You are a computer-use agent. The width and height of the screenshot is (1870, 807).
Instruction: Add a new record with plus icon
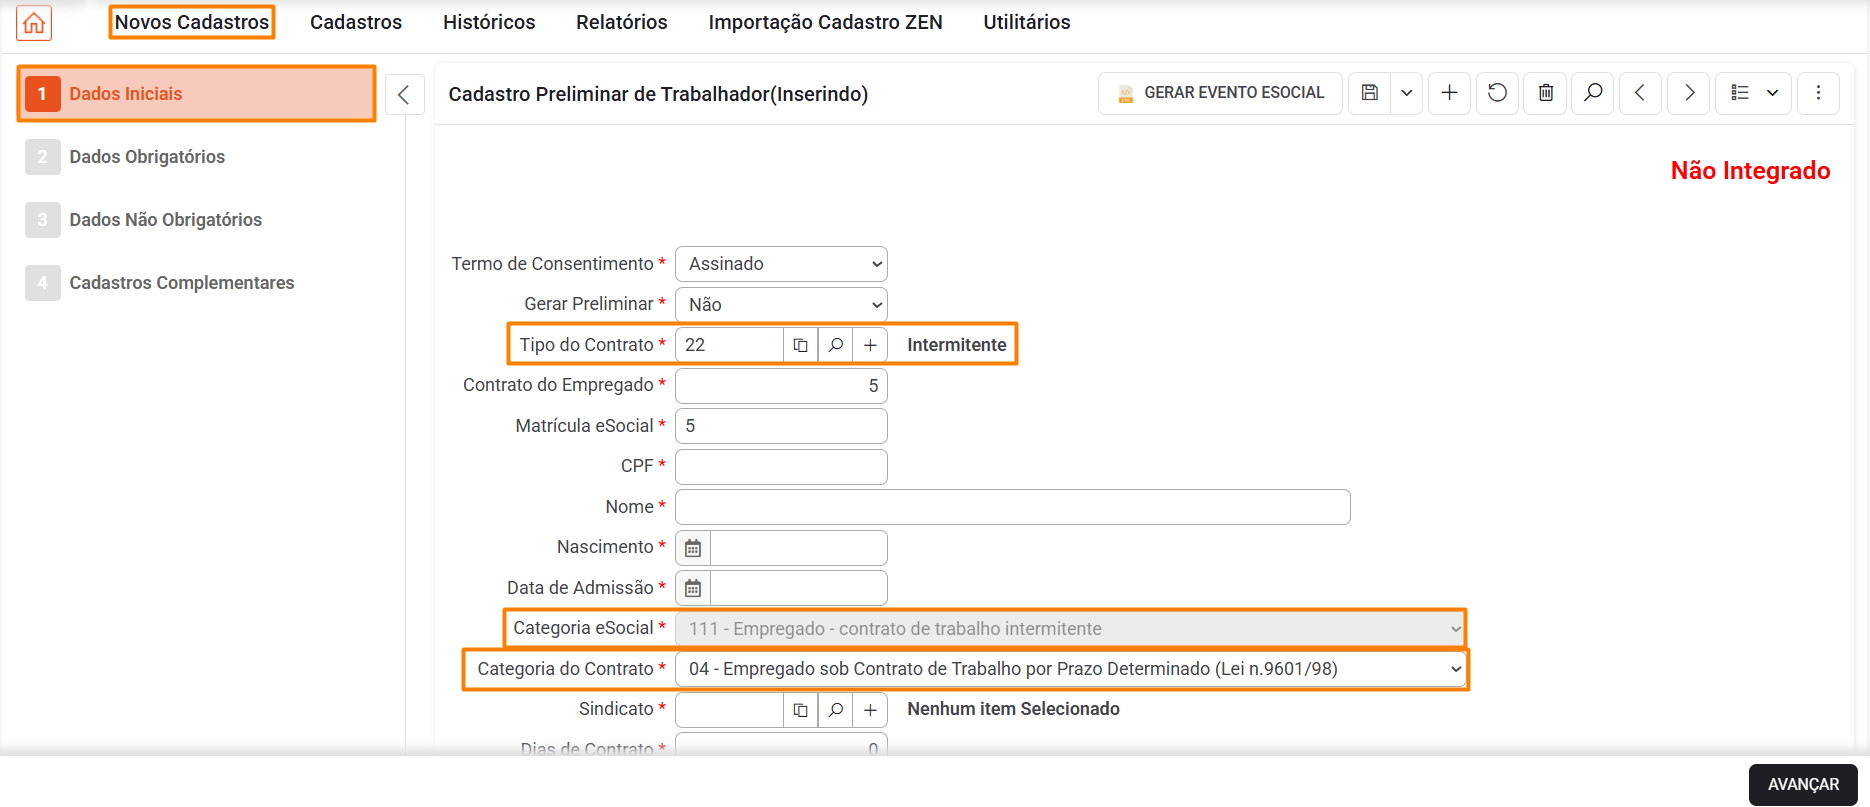(x=1449, y=93)
